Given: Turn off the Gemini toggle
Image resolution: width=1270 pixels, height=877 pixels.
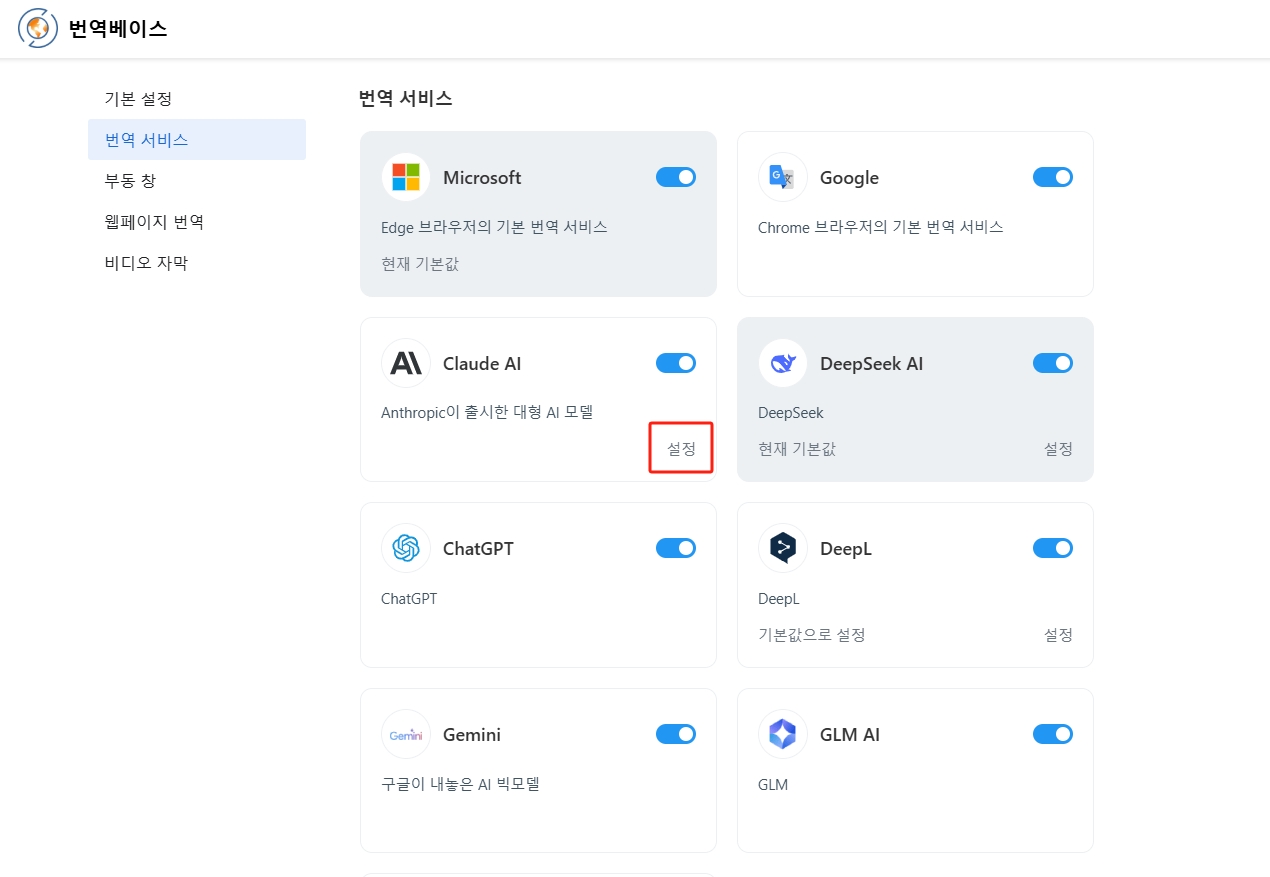Looking at the screenshot, I should pyautogui.click(x=676, y=734).
